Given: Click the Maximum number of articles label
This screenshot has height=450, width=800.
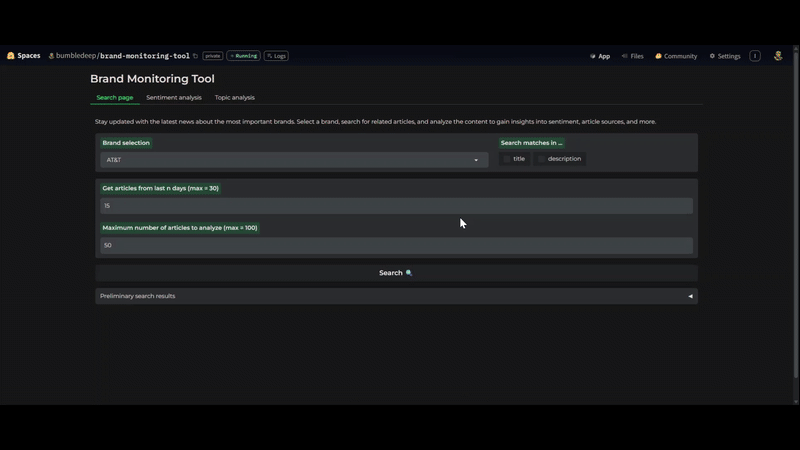Looking at the screenshot, I should click(180, 228).
